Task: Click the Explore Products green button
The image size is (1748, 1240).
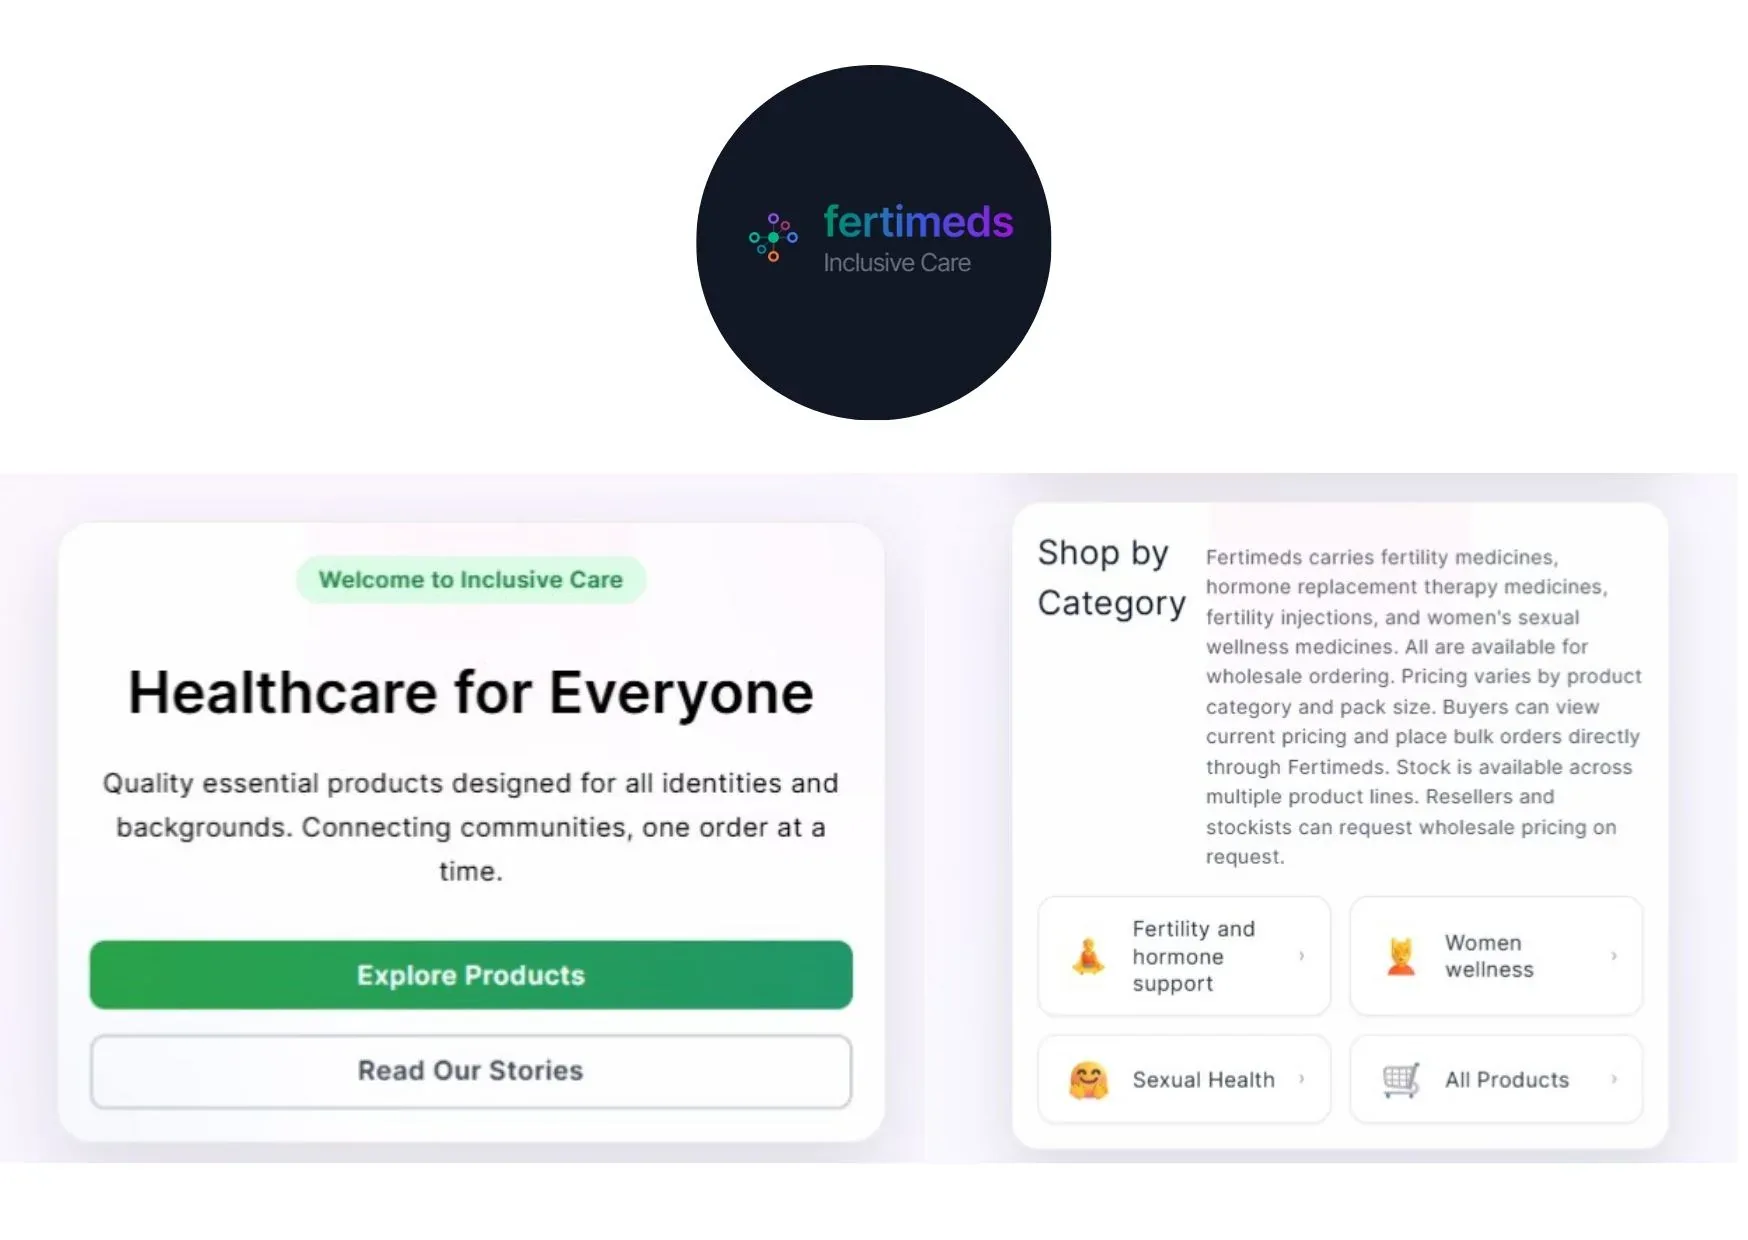Action: [x=471, y=975]
